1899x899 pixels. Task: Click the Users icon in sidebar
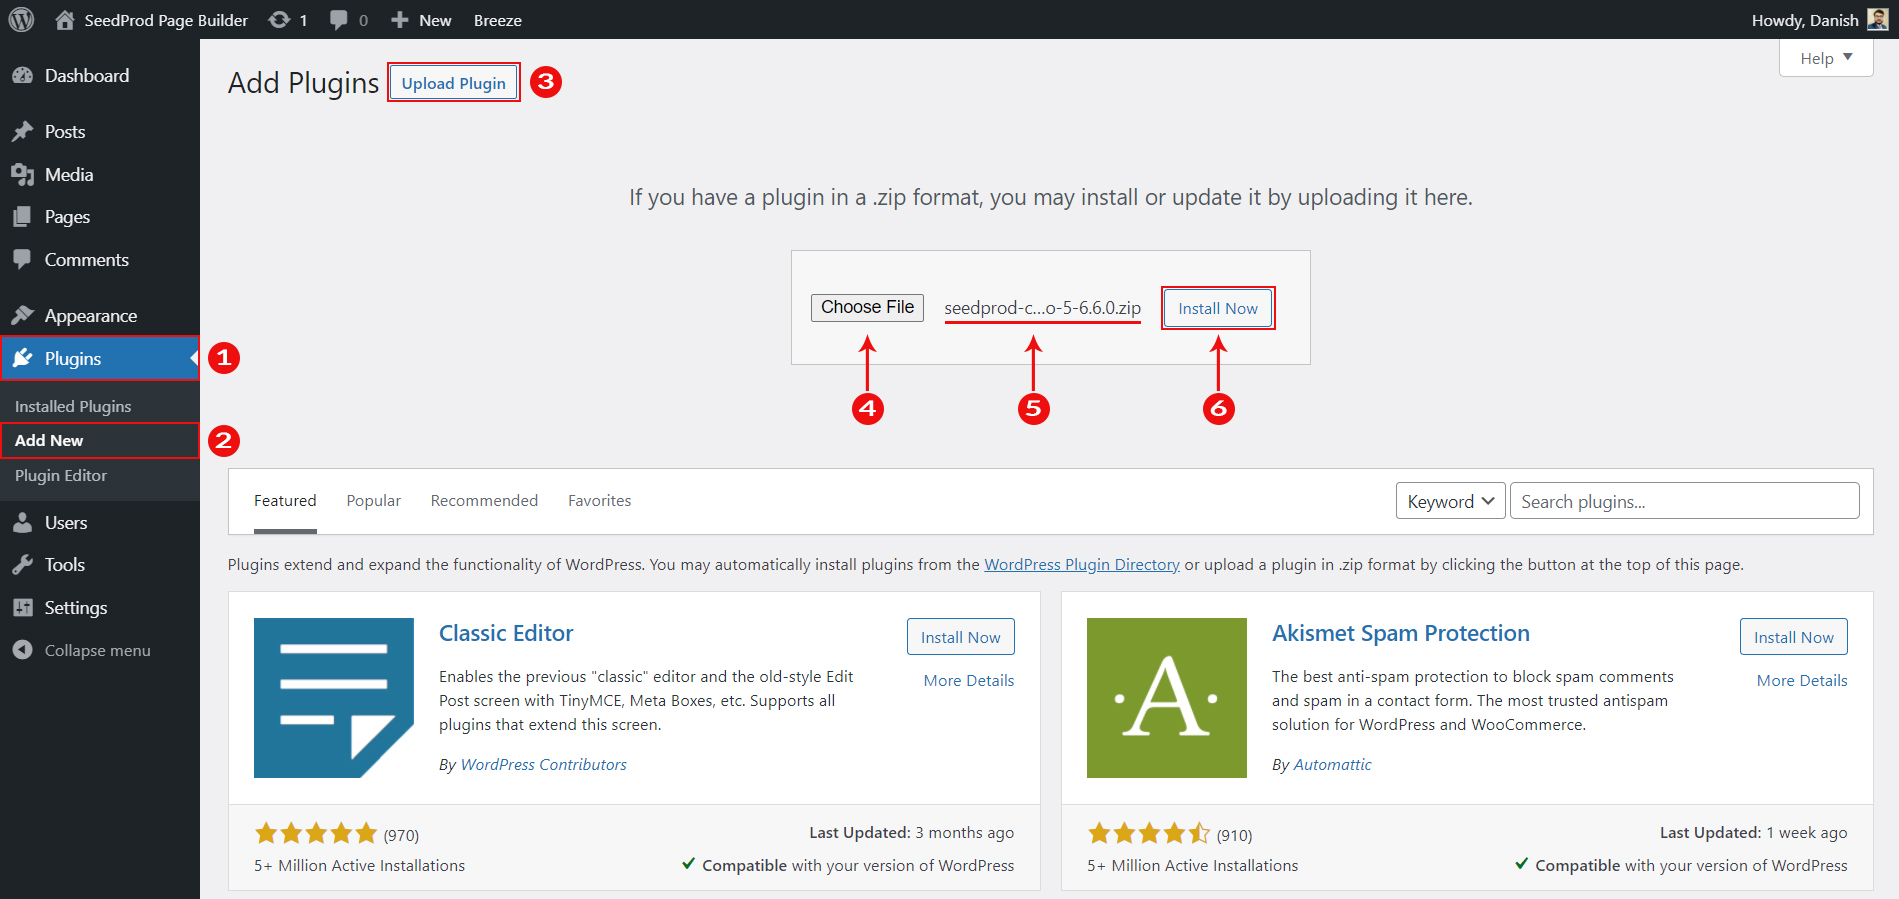(x=22, y=523)
